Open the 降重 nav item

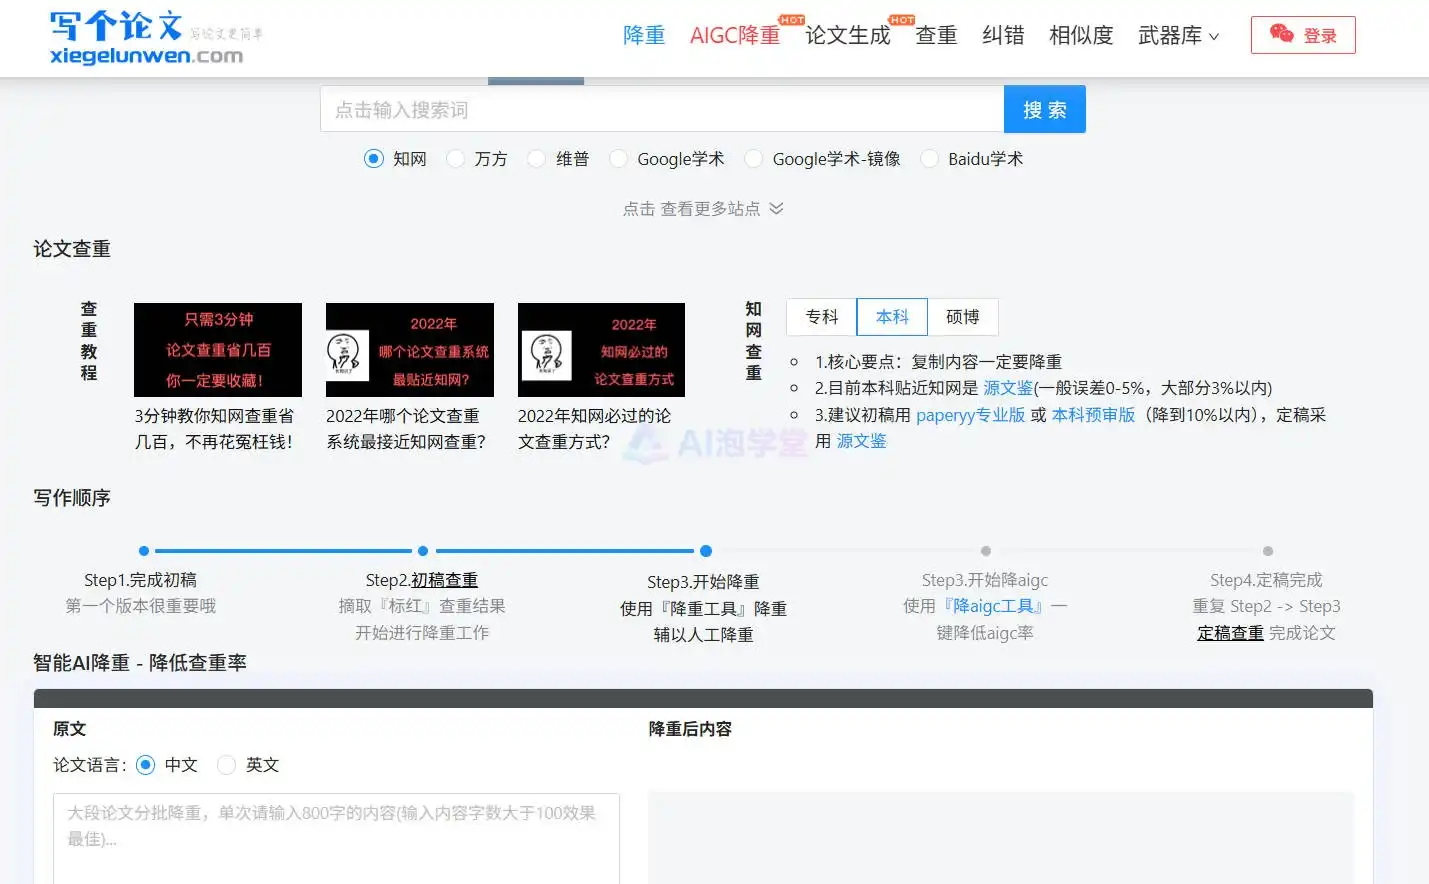pyautogui.click(x=644, y=35)
